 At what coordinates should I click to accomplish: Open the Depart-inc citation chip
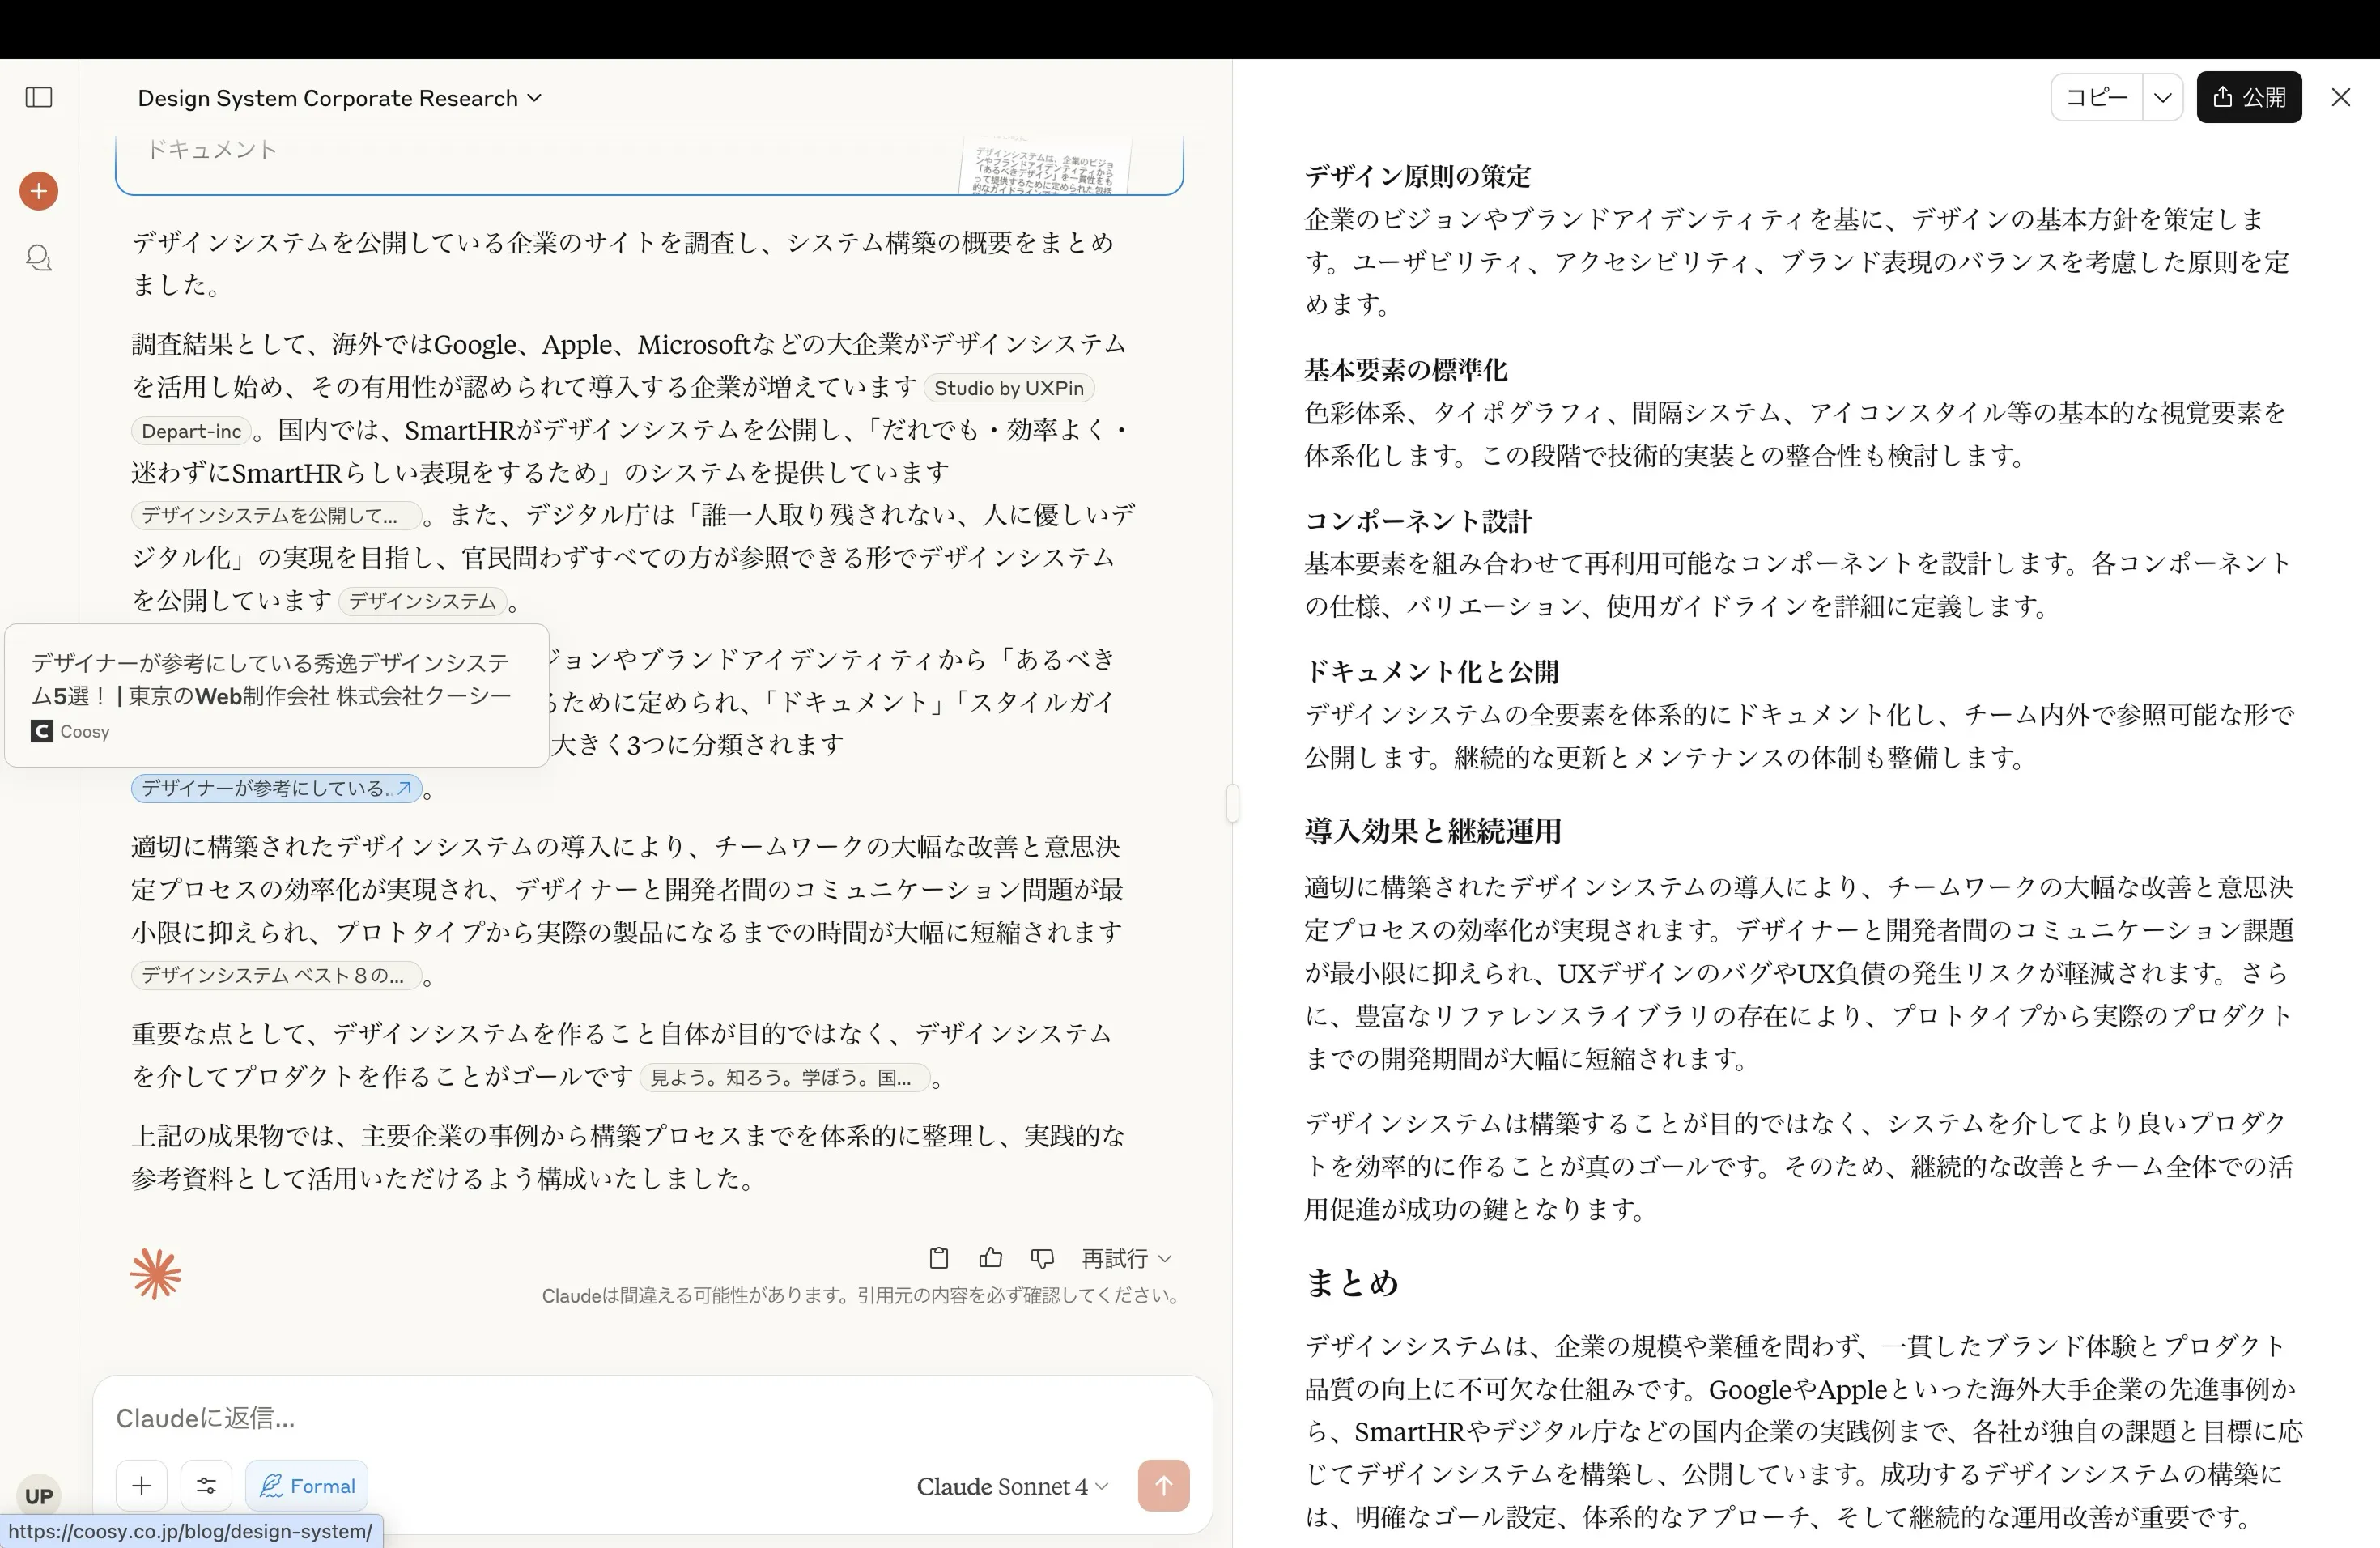coord(191,431)
